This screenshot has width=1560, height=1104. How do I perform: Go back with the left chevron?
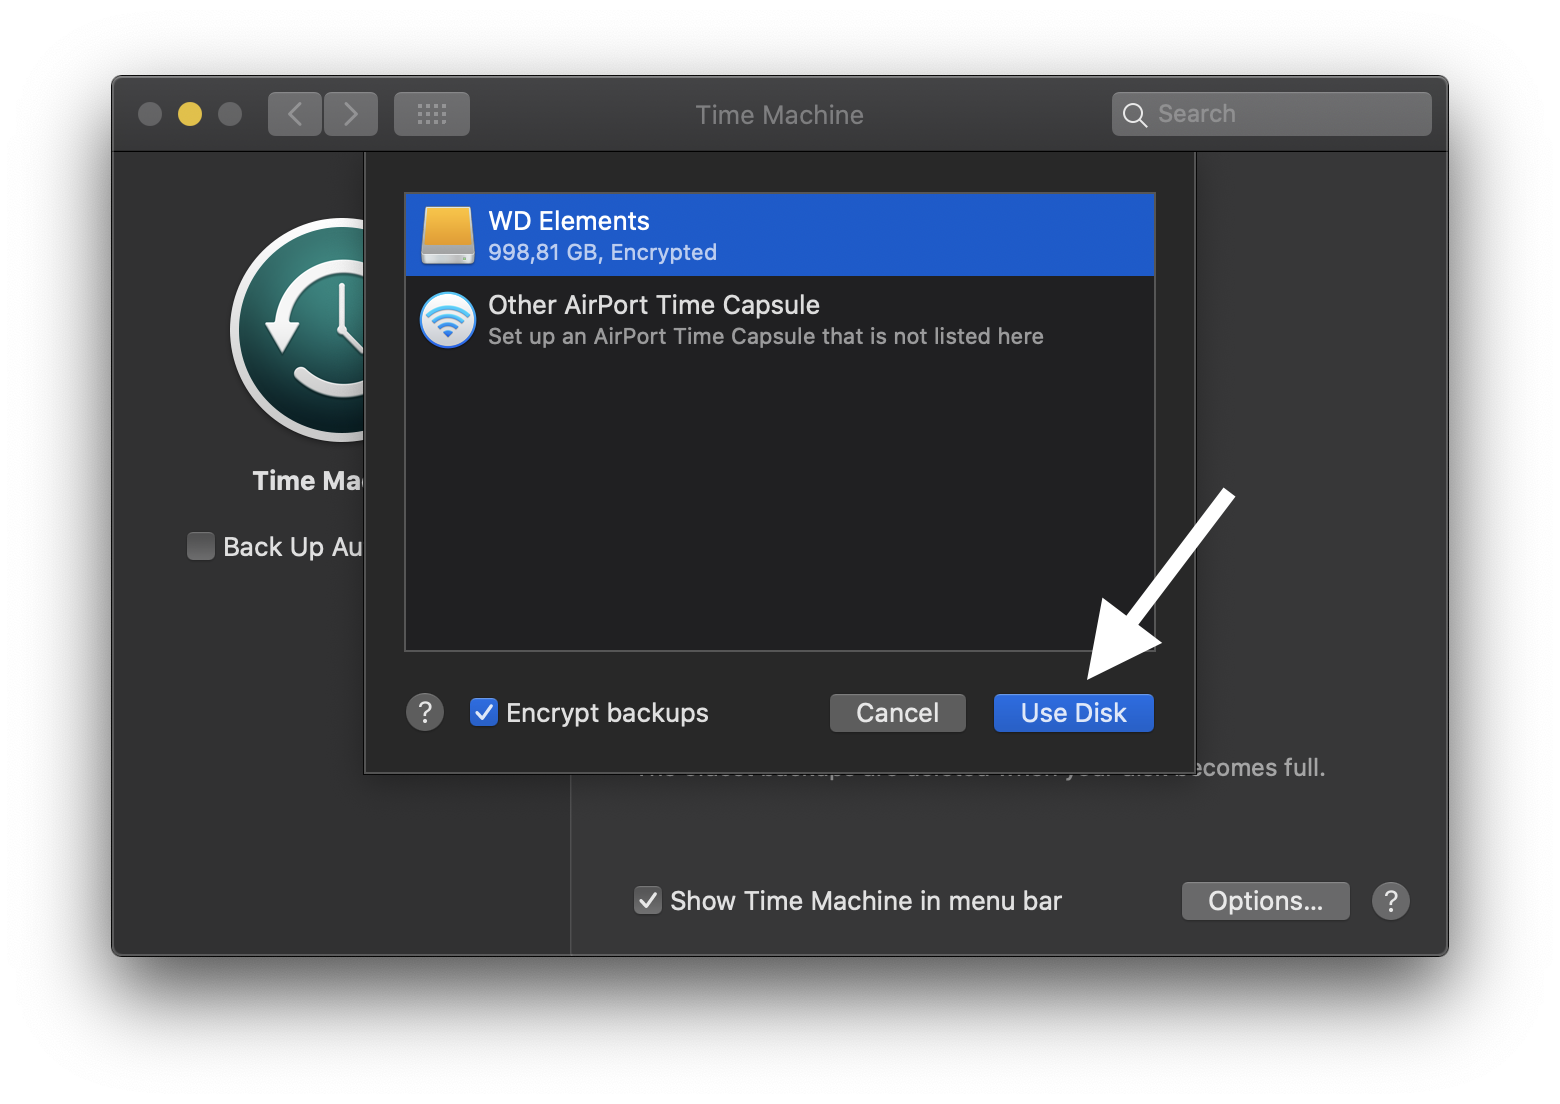point(295,114)
